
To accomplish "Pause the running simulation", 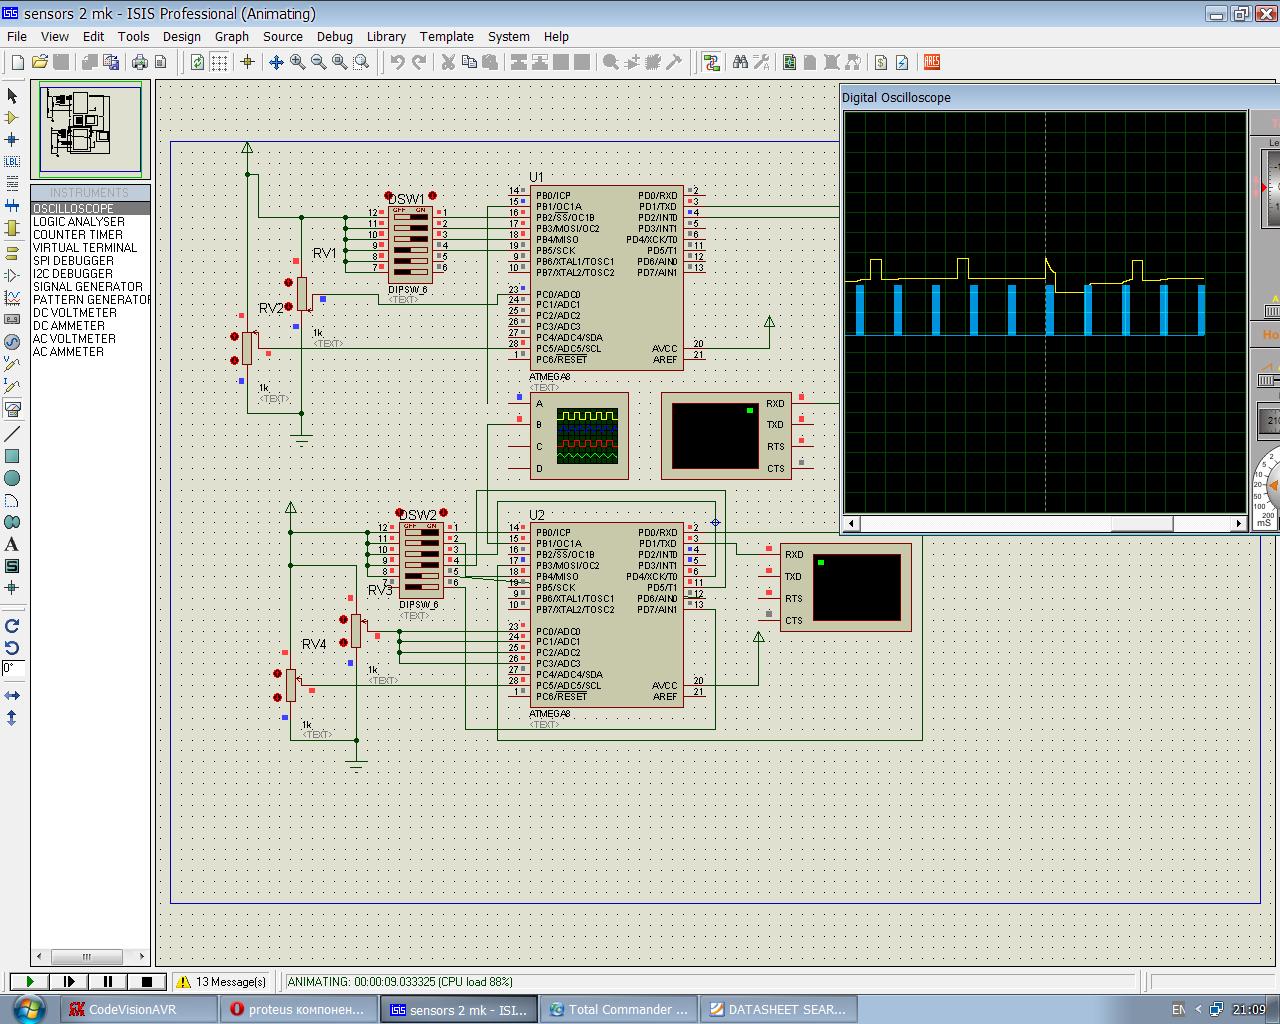I will (x=108, y=982).
